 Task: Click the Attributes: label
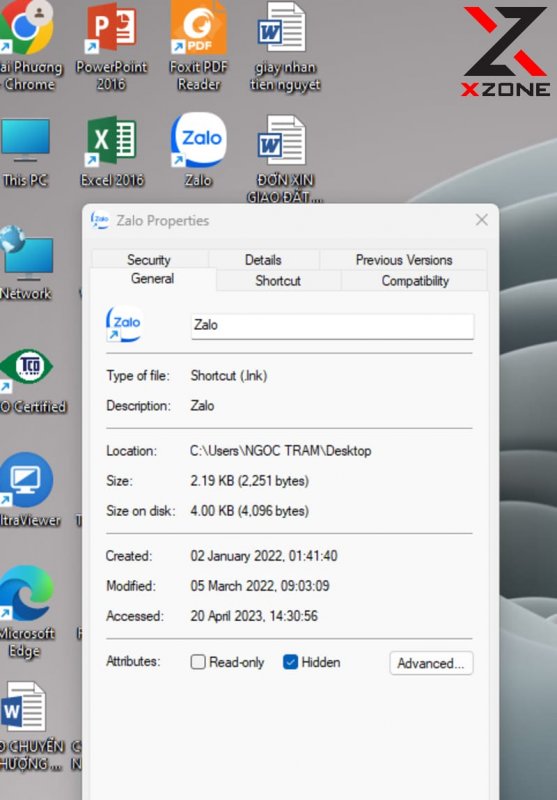point(133,661)
